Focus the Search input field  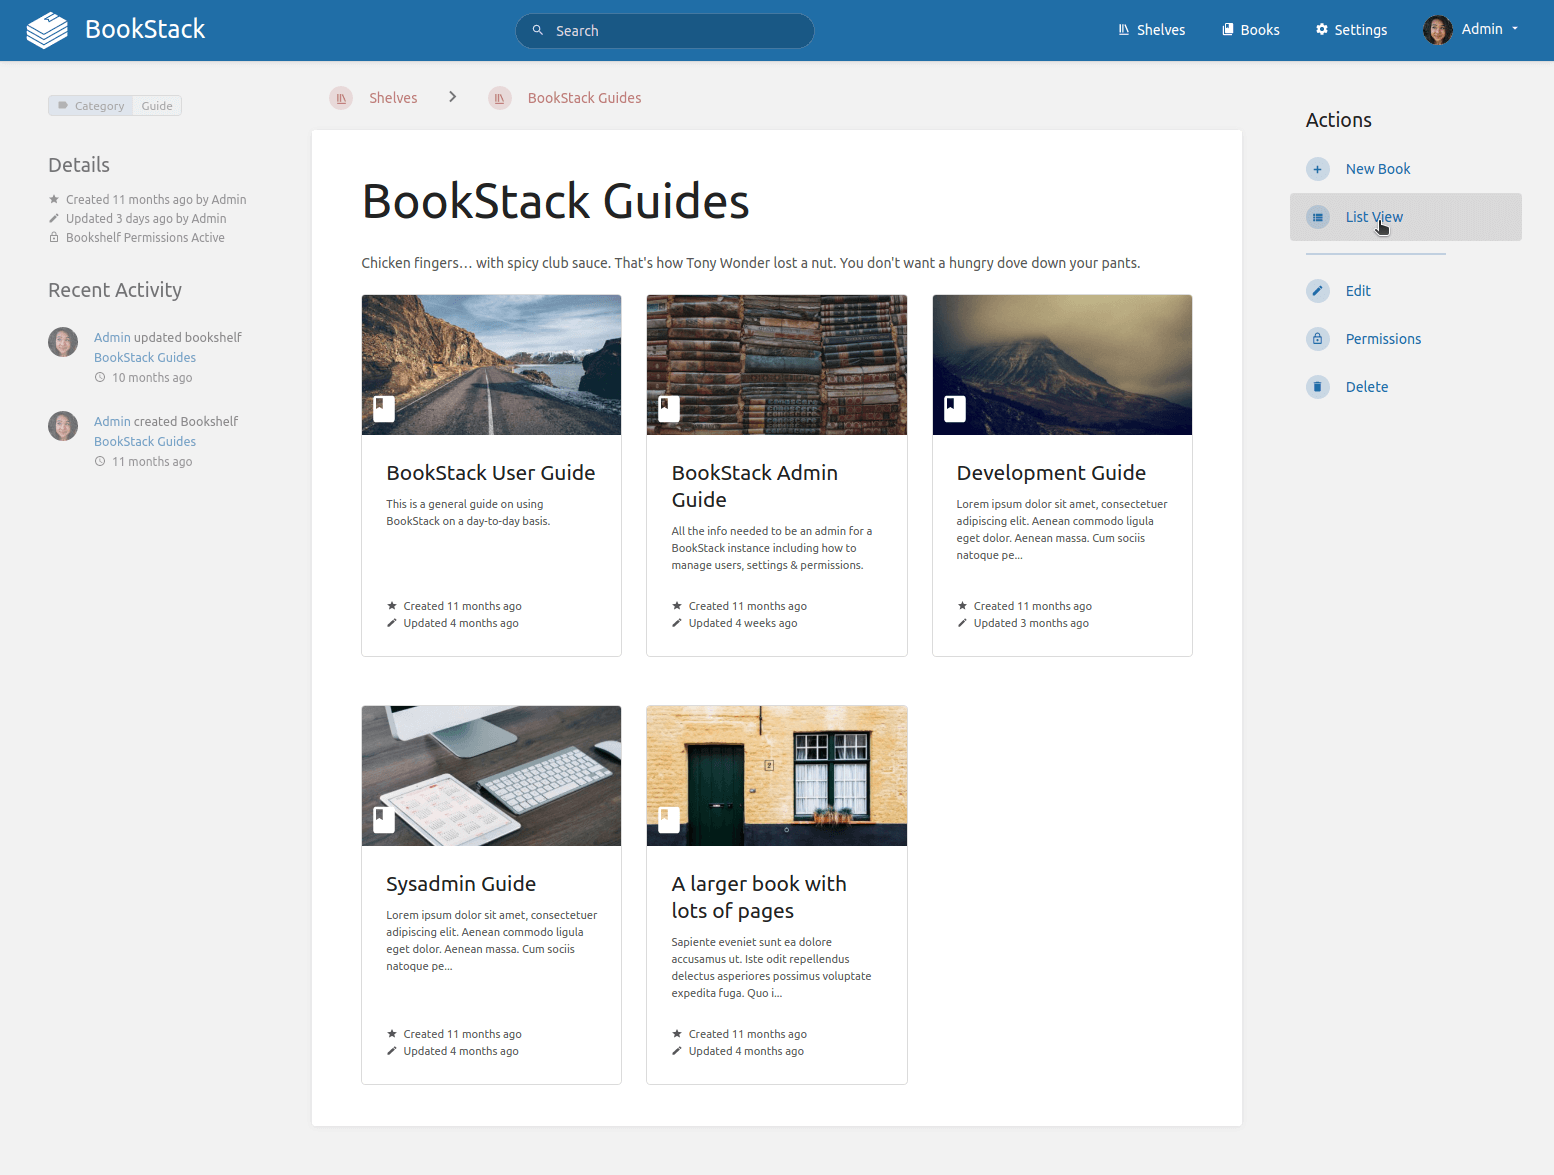click(x=665, y=31)
